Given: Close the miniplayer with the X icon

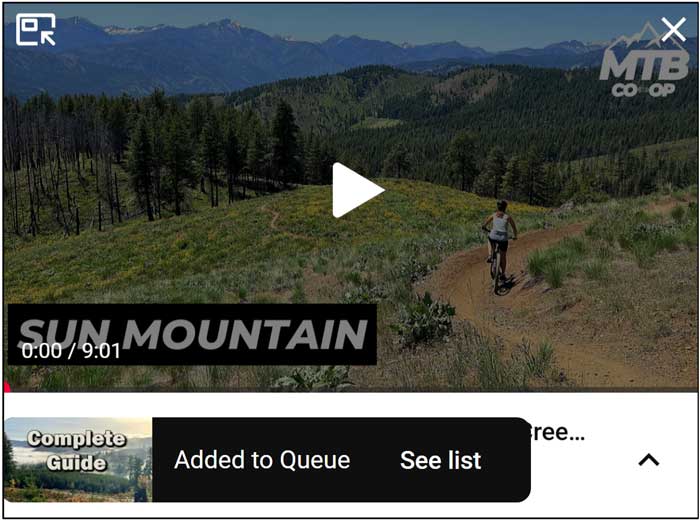Looking at the screenshot, I should click(673, 30).
